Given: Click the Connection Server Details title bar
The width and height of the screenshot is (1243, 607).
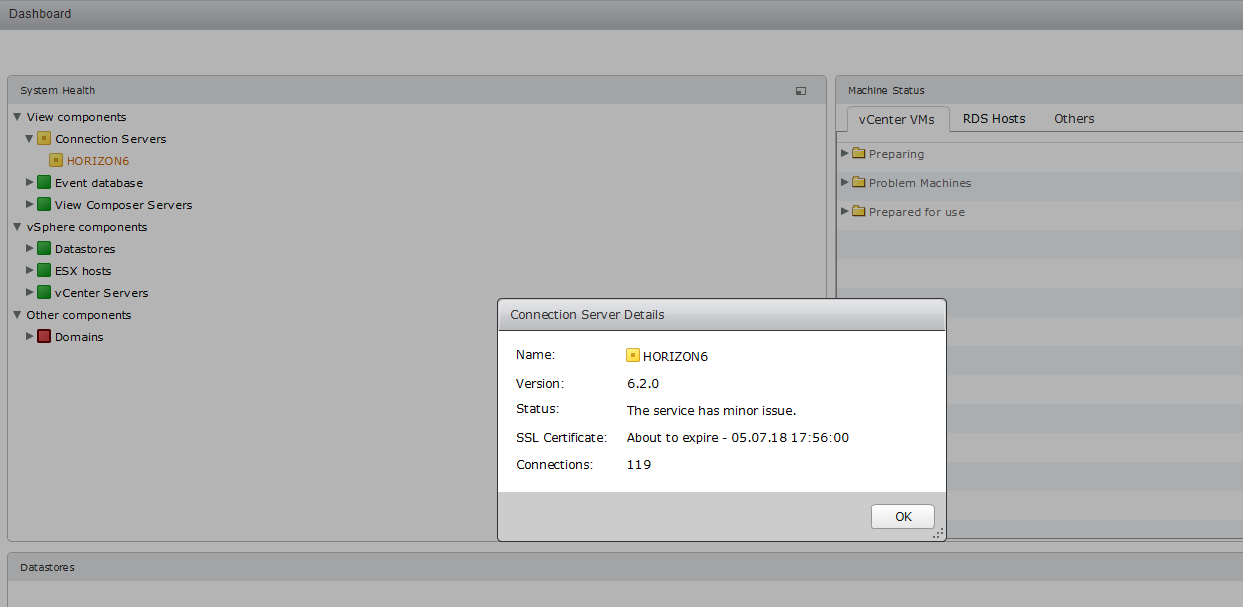Looking at the screenshot, I should coord(722,314).
